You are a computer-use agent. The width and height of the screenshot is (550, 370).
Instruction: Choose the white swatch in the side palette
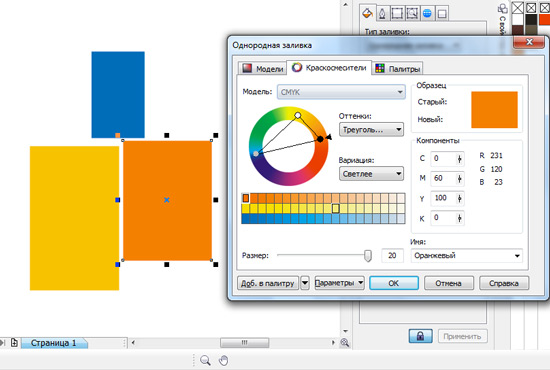tap(517, 19)
